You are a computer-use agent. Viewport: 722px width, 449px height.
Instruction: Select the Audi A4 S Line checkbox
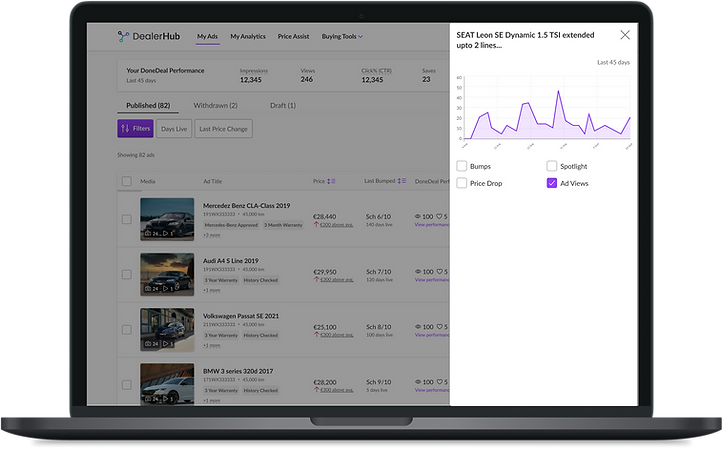click(x=127, y=274)
